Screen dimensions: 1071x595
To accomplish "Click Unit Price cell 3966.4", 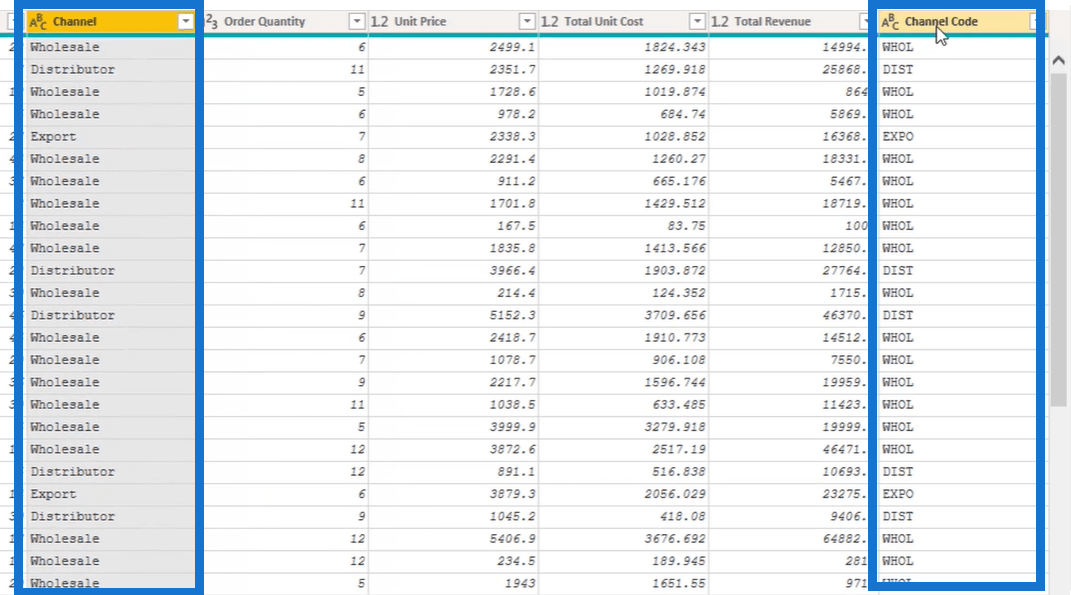I will [454, 271].
